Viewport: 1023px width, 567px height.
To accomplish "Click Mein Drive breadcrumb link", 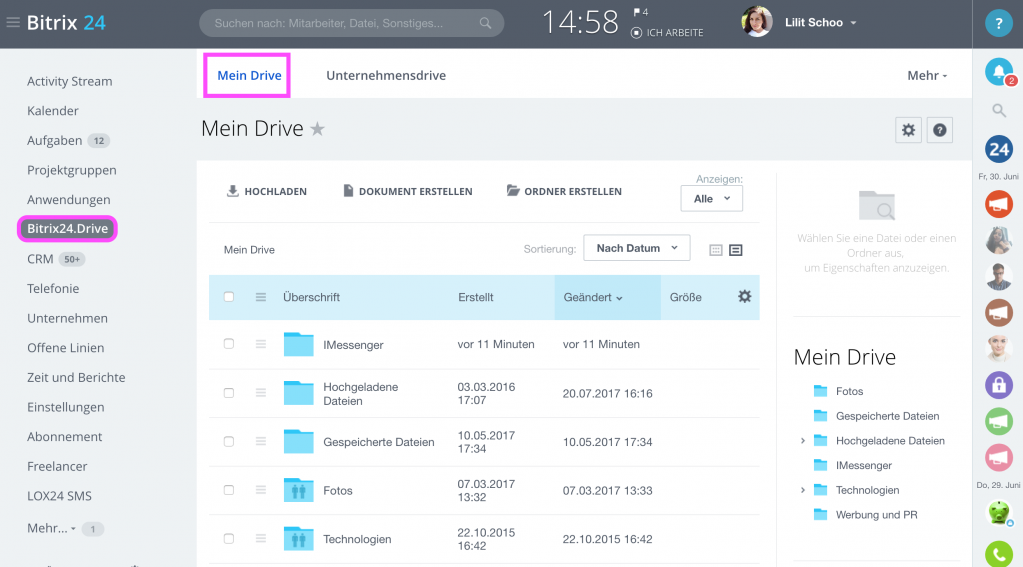I will coord(249,250).
